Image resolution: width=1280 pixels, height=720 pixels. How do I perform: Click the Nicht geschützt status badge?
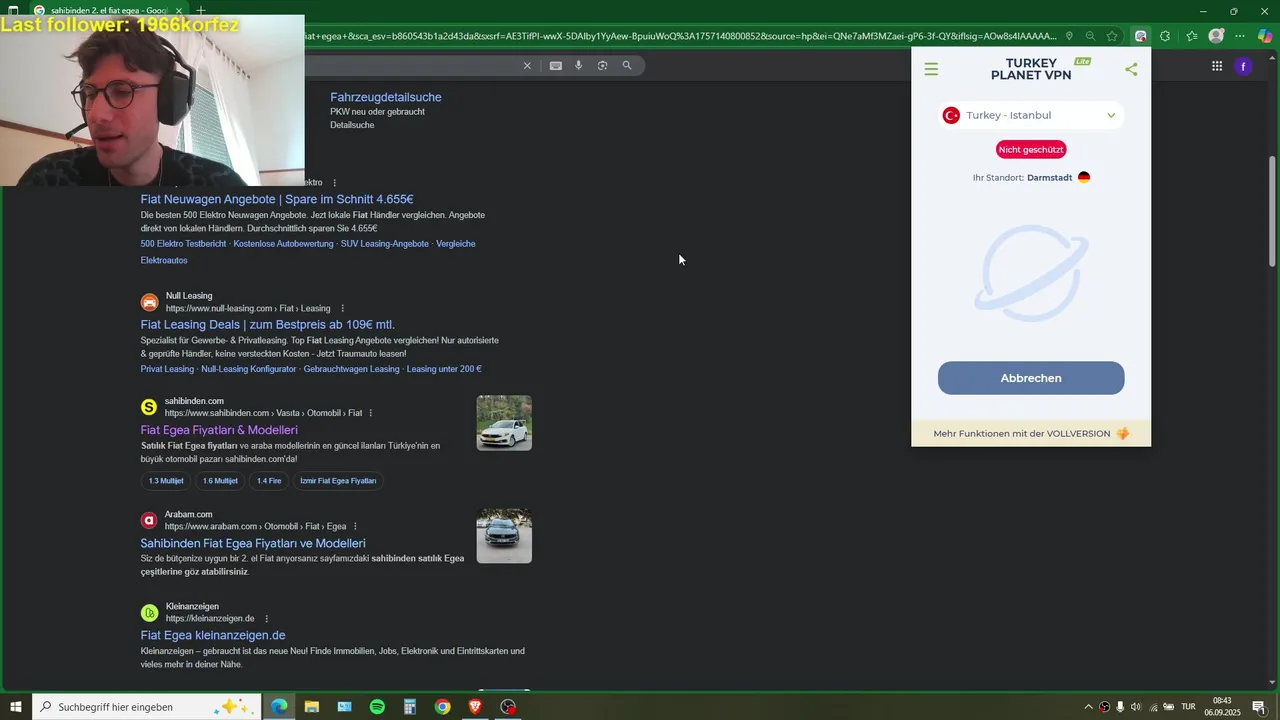[x=1031, y=150]
